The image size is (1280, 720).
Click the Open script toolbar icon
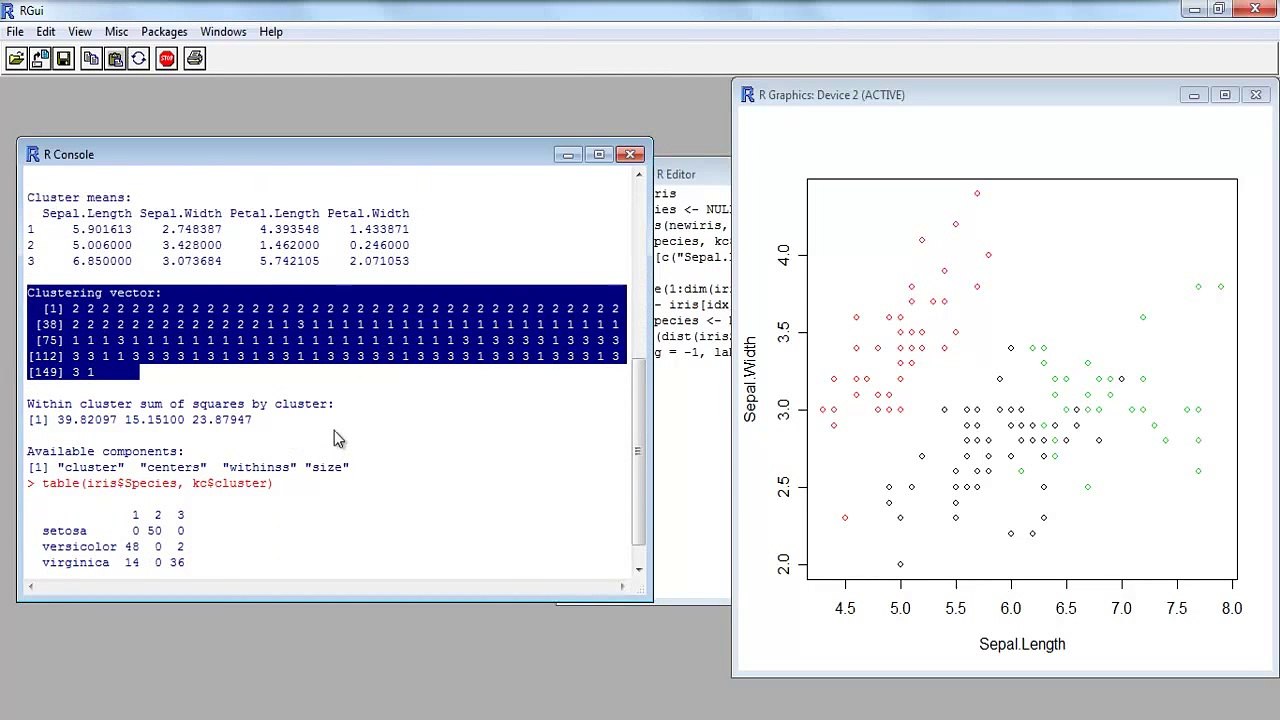(16, 59)
